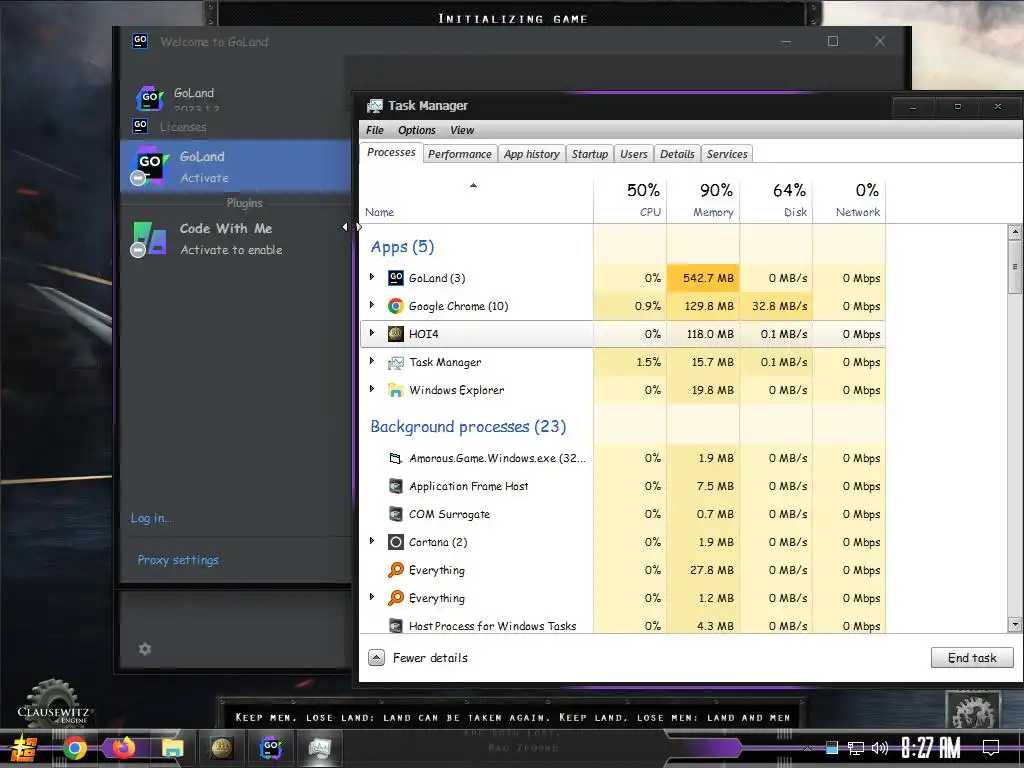Sort processes by Disk column header
Image resolution: width=1024 pixels, height=768 pixels.
tap(776, 199)
